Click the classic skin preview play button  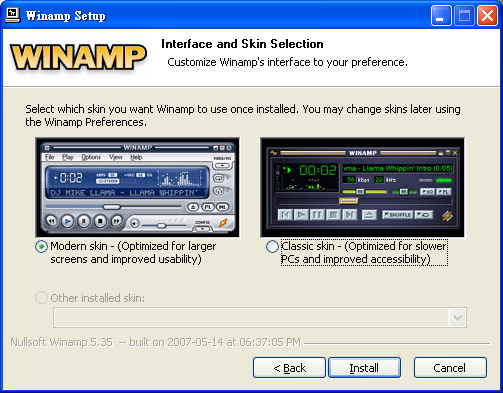pyautogui.click(x=301, y=215)
